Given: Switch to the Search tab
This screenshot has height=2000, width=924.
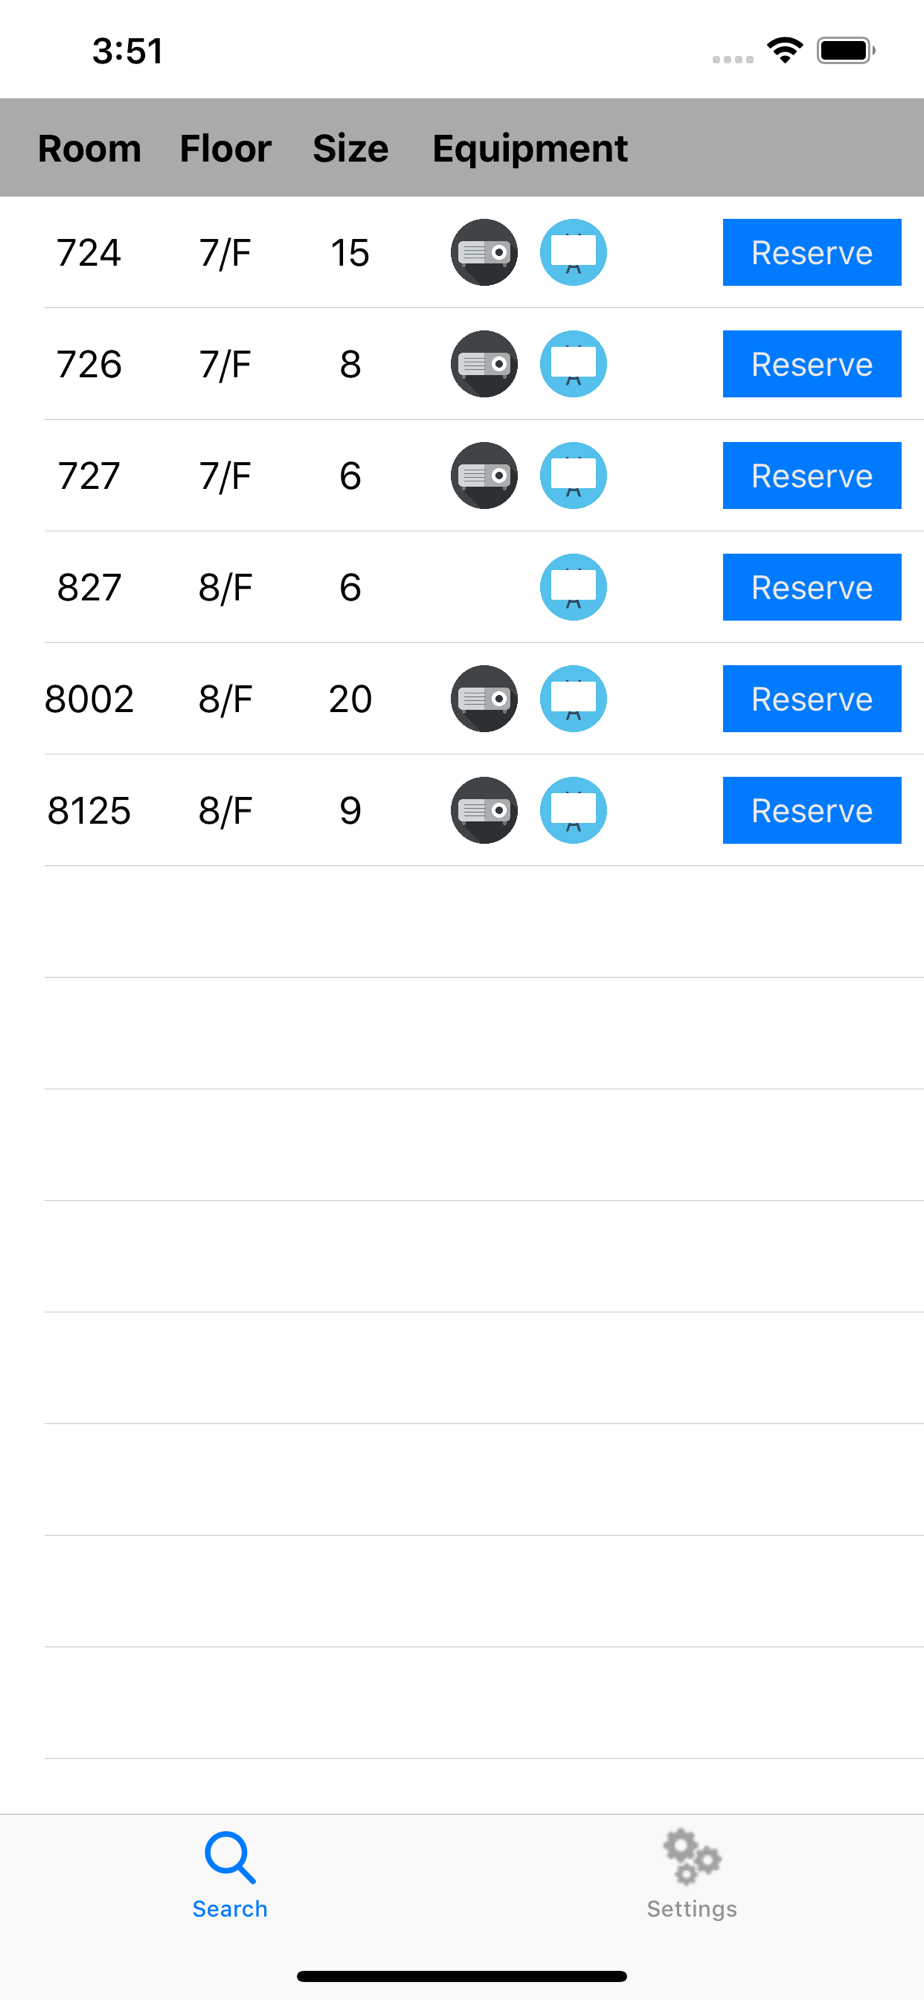Looking at the screenshot, I should [x=230, y=1875].
